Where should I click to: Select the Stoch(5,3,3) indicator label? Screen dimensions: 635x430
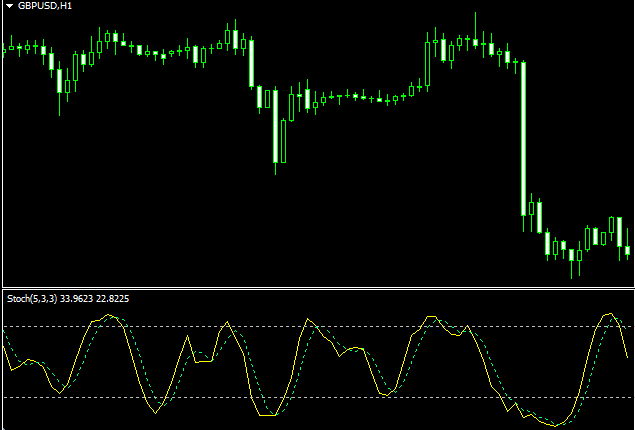(31, 298)
